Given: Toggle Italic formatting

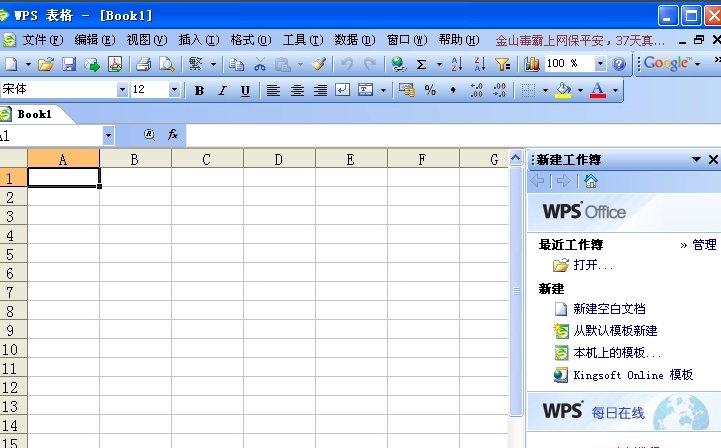Looking at the screenshot, I should [223, 91].
